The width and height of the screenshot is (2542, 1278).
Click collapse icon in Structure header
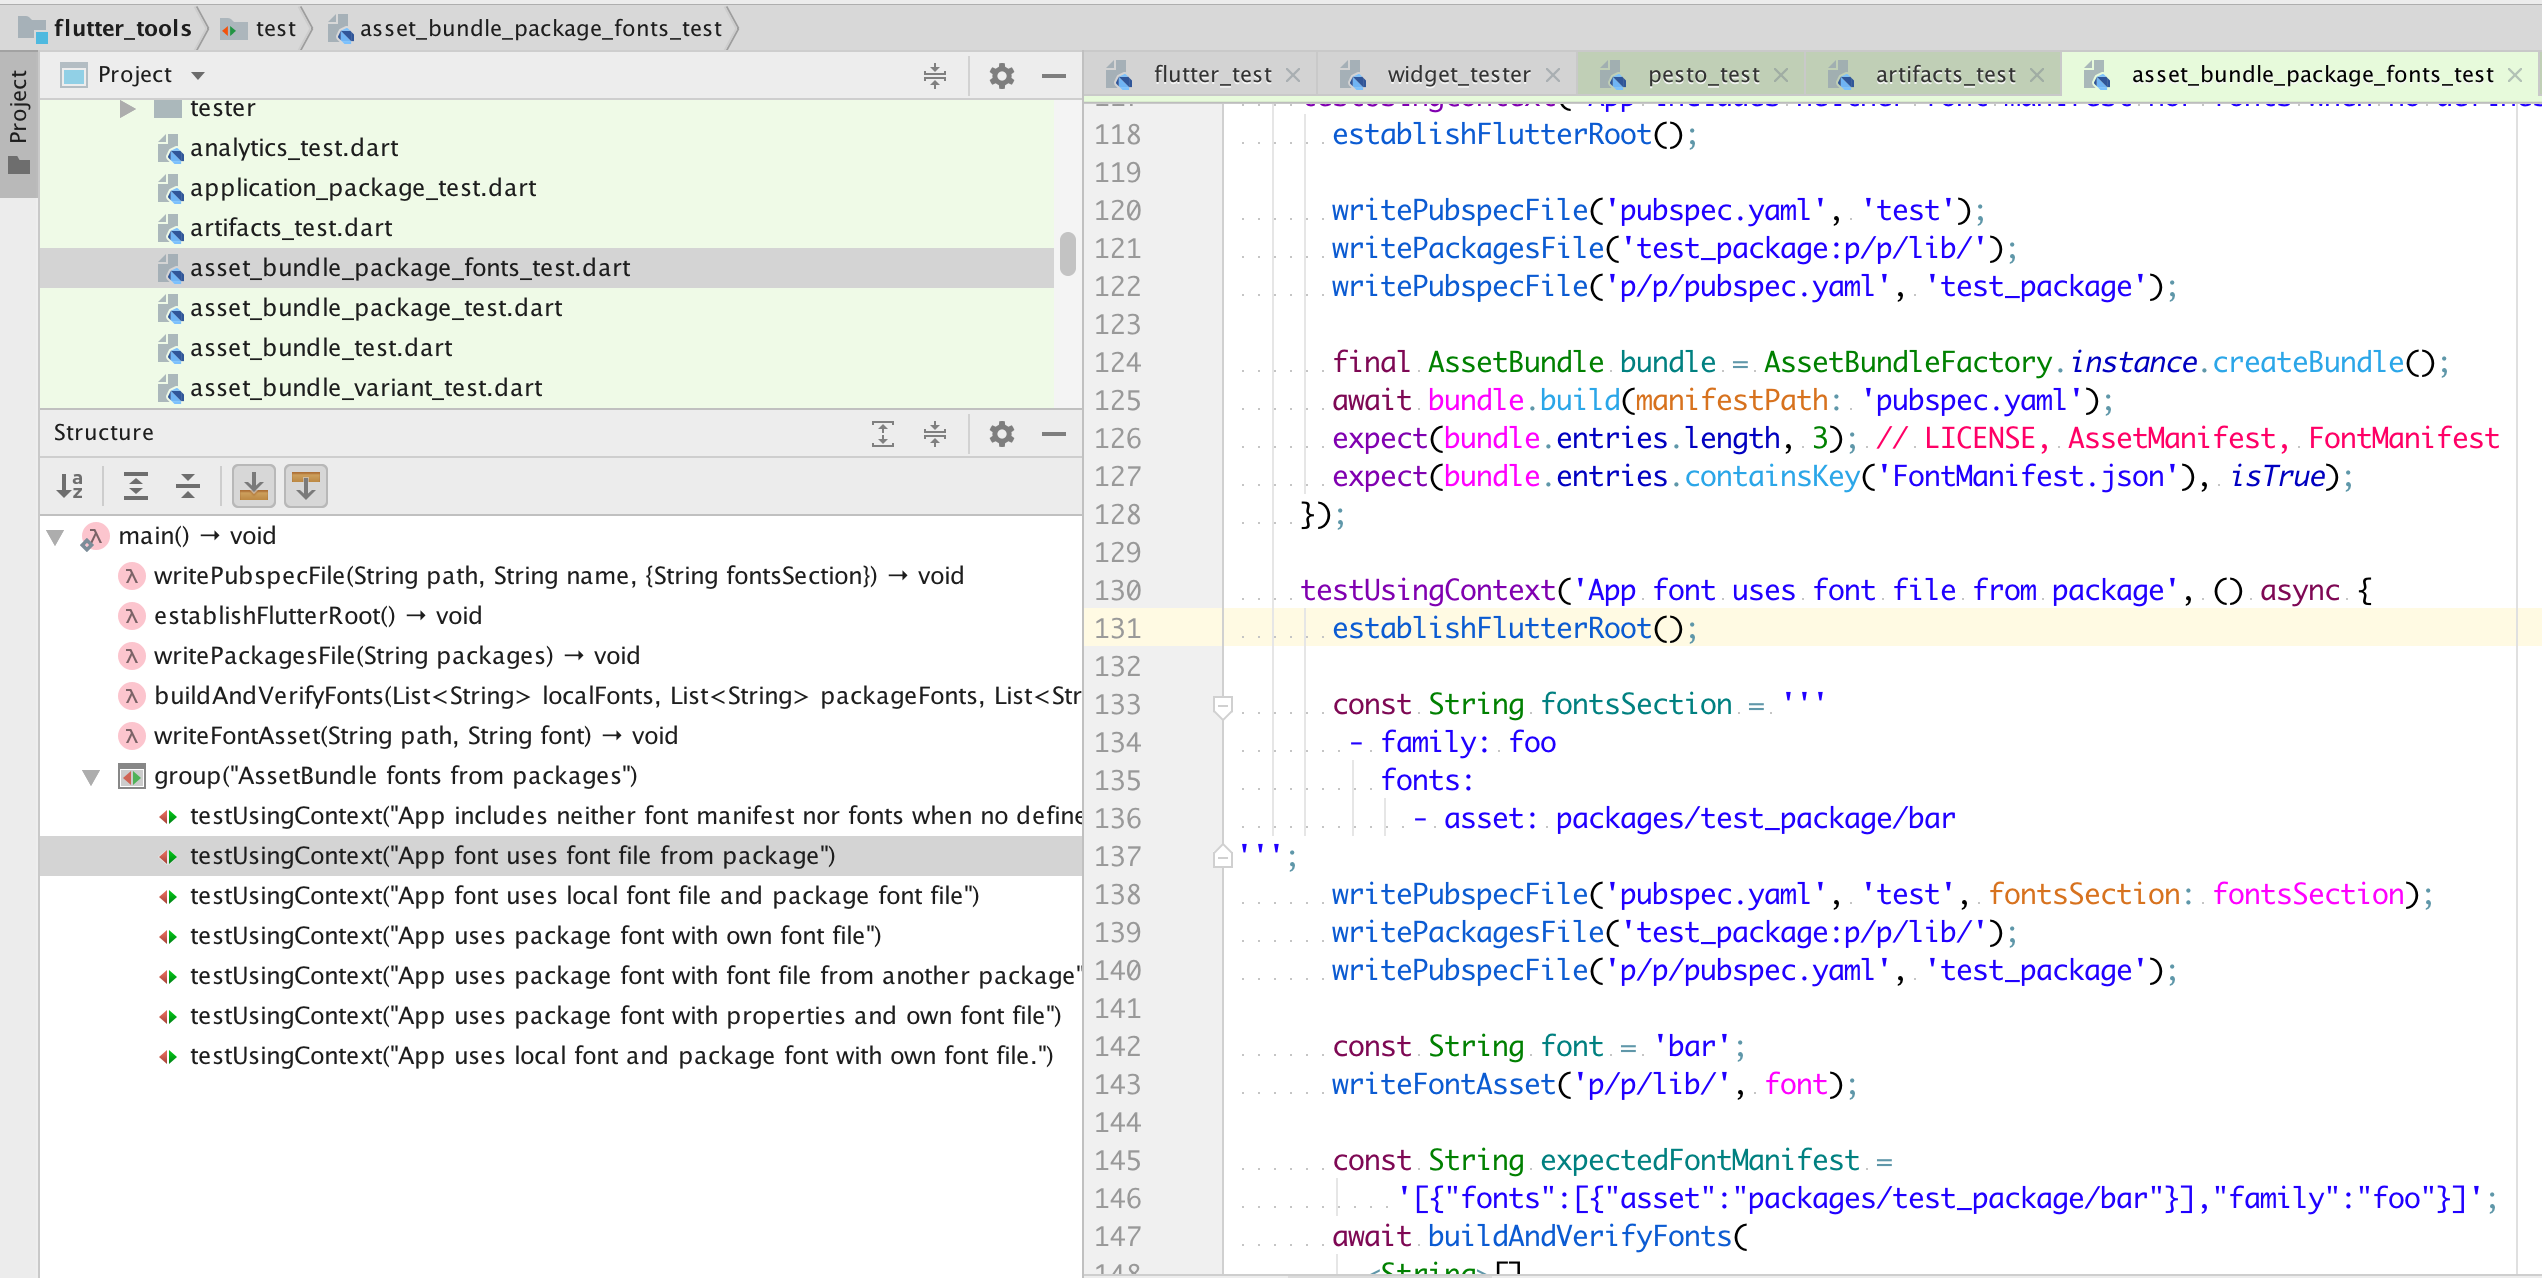(x=935, y=433)
